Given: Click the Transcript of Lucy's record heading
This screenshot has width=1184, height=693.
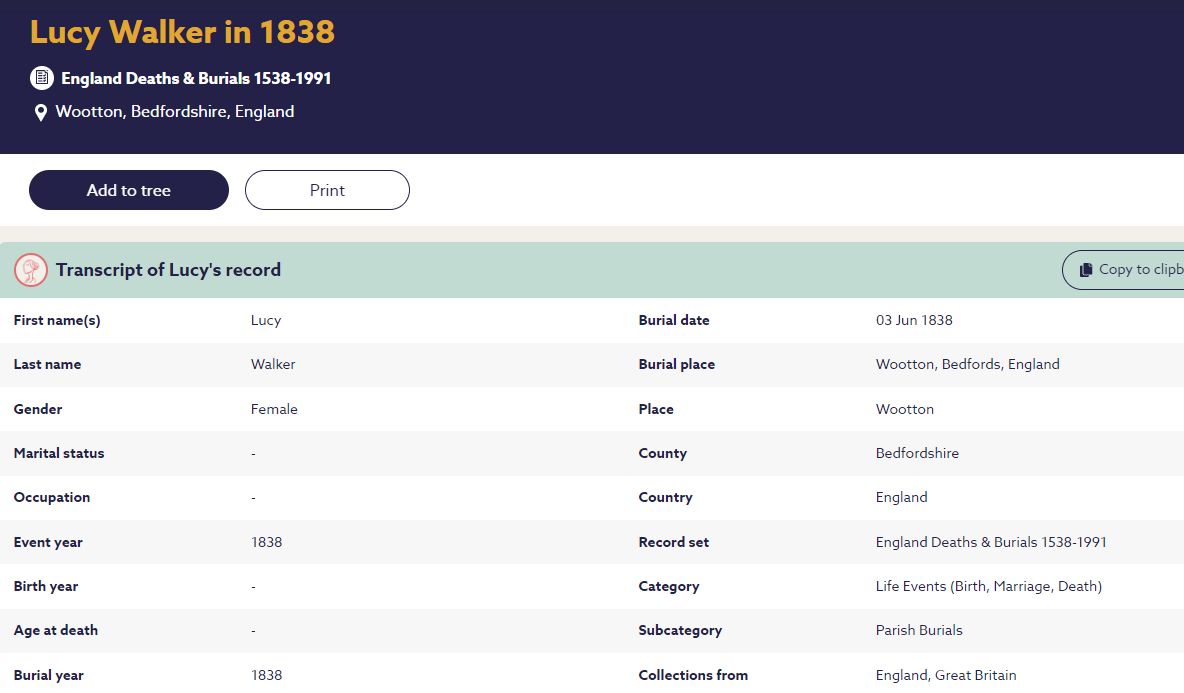Looking at the screenshot, I should coord(168,270).
